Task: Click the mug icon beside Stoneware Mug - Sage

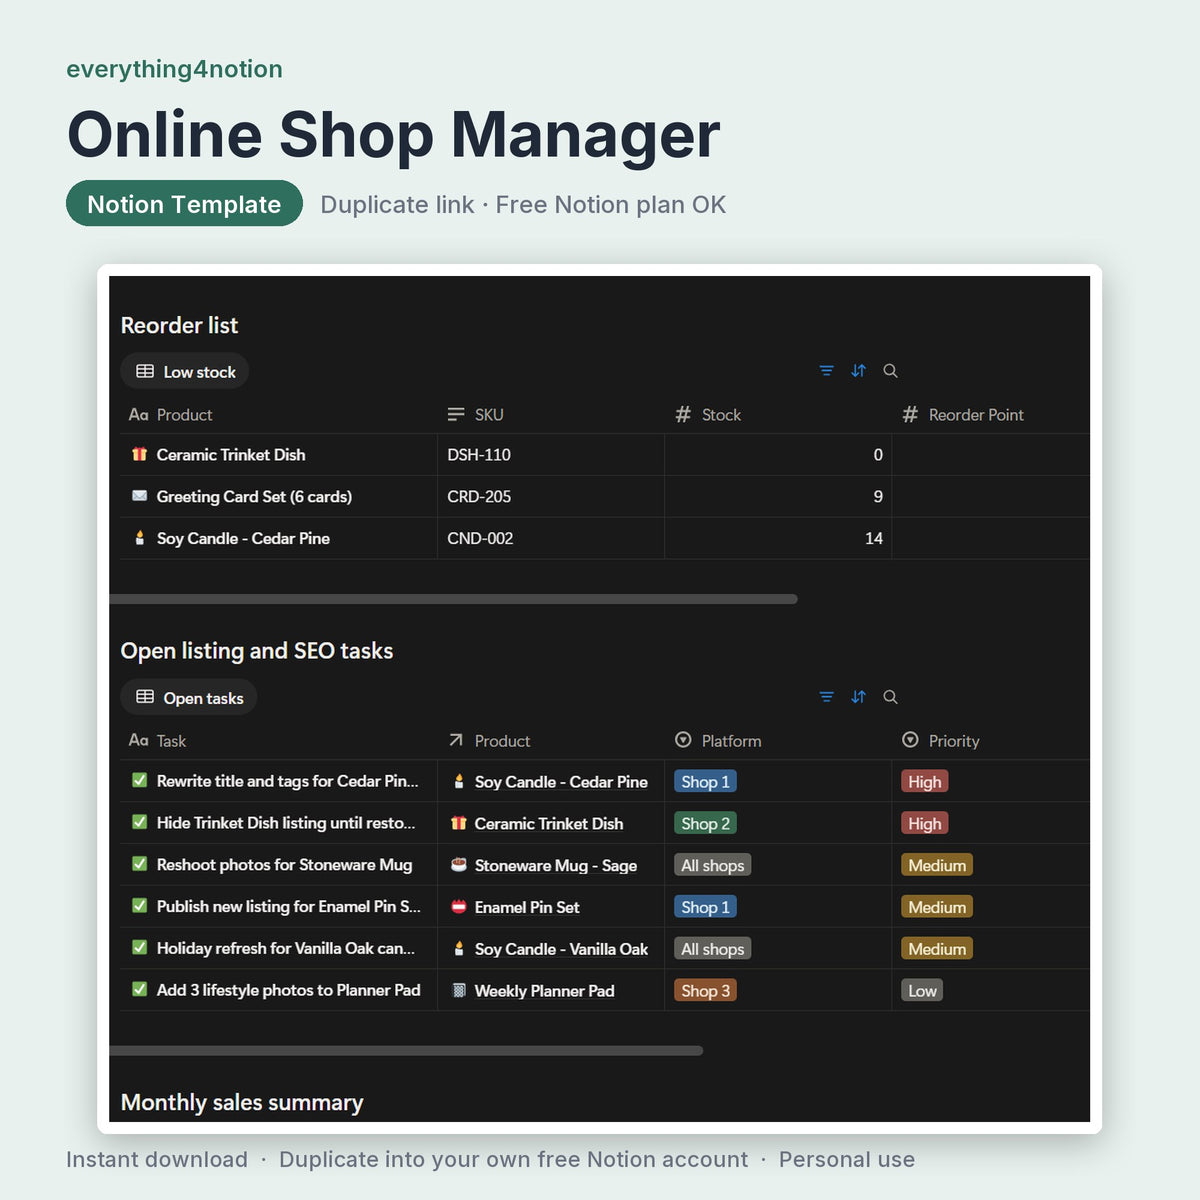Action: pyautogui.click(x=458, y=865)
